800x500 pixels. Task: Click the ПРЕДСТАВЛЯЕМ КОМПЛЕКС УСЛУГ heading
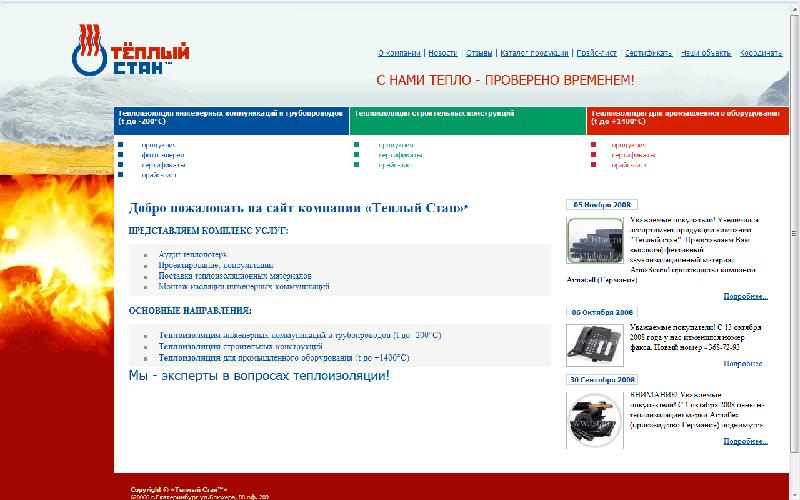209,231
